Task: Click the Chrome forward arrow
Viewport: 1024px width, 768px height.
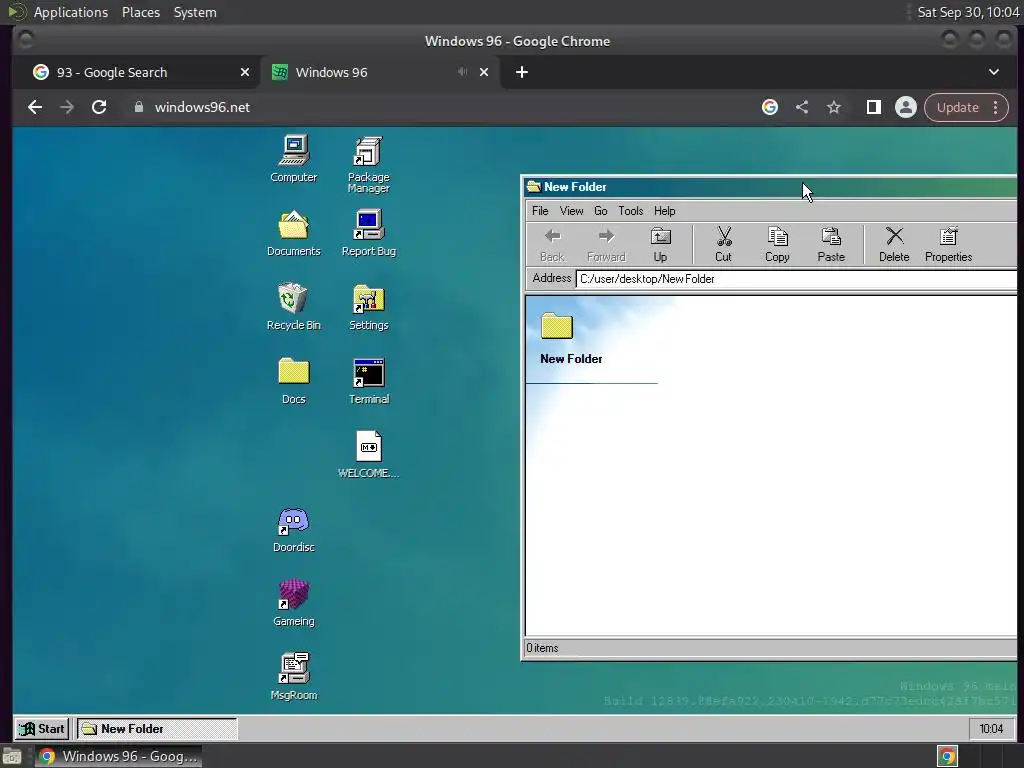Action: click(67, 107)
